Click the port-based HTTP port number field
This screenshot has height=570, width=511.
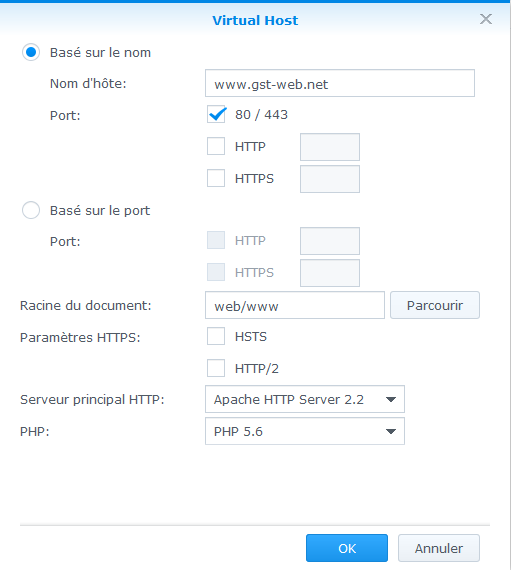click(330, 241)
